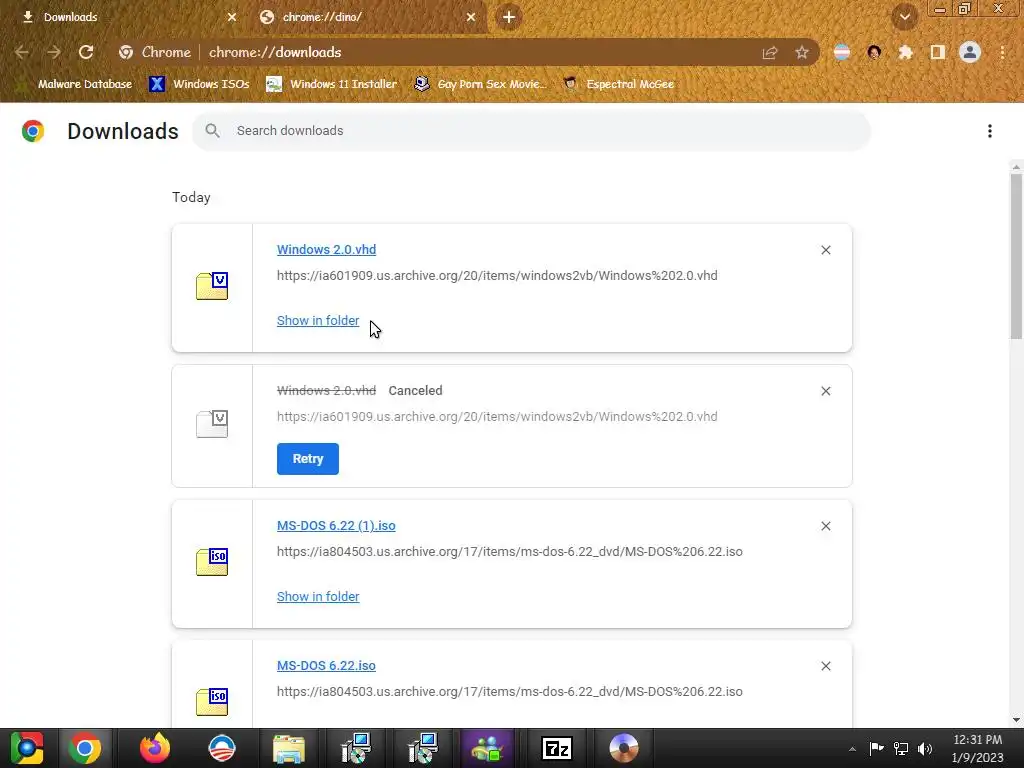This screenshot has height=768, width=1024.
Task: Open the Downloads page more actions menu
Action: tap(990, 131)
